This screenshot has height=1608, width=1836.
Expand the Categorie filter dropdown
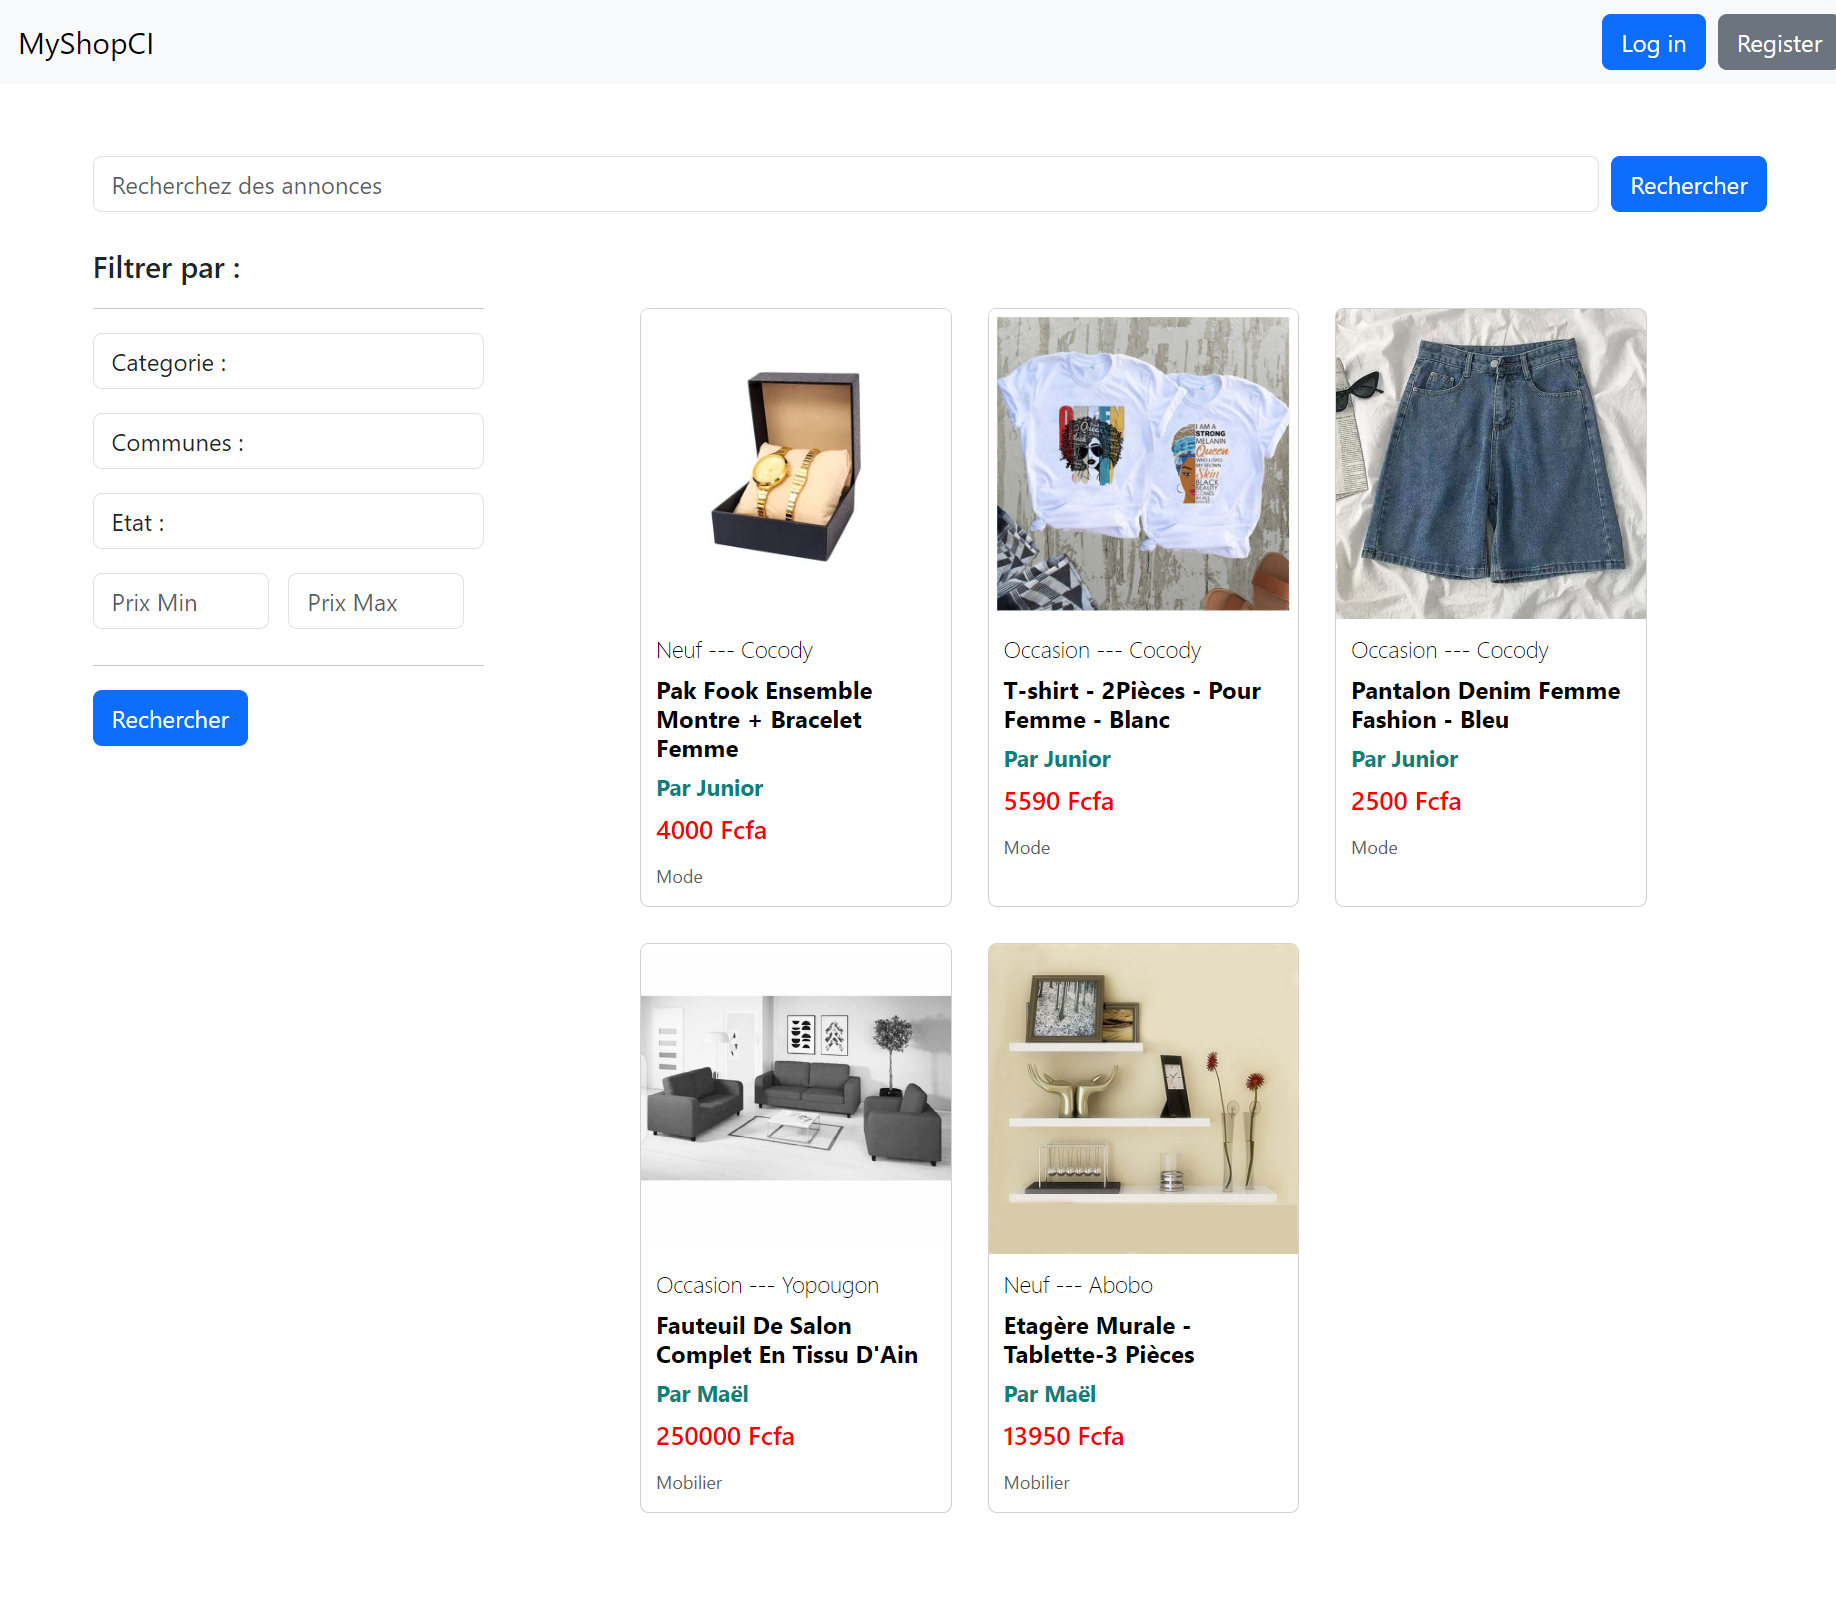pos(288,362)
